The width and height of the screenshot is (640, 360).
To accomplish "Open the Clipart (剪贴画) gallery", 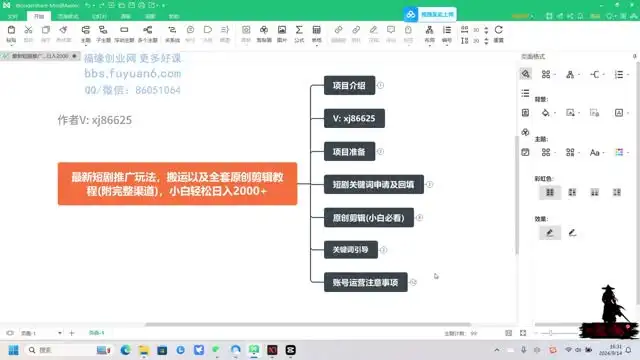I will tap(264, 33).
